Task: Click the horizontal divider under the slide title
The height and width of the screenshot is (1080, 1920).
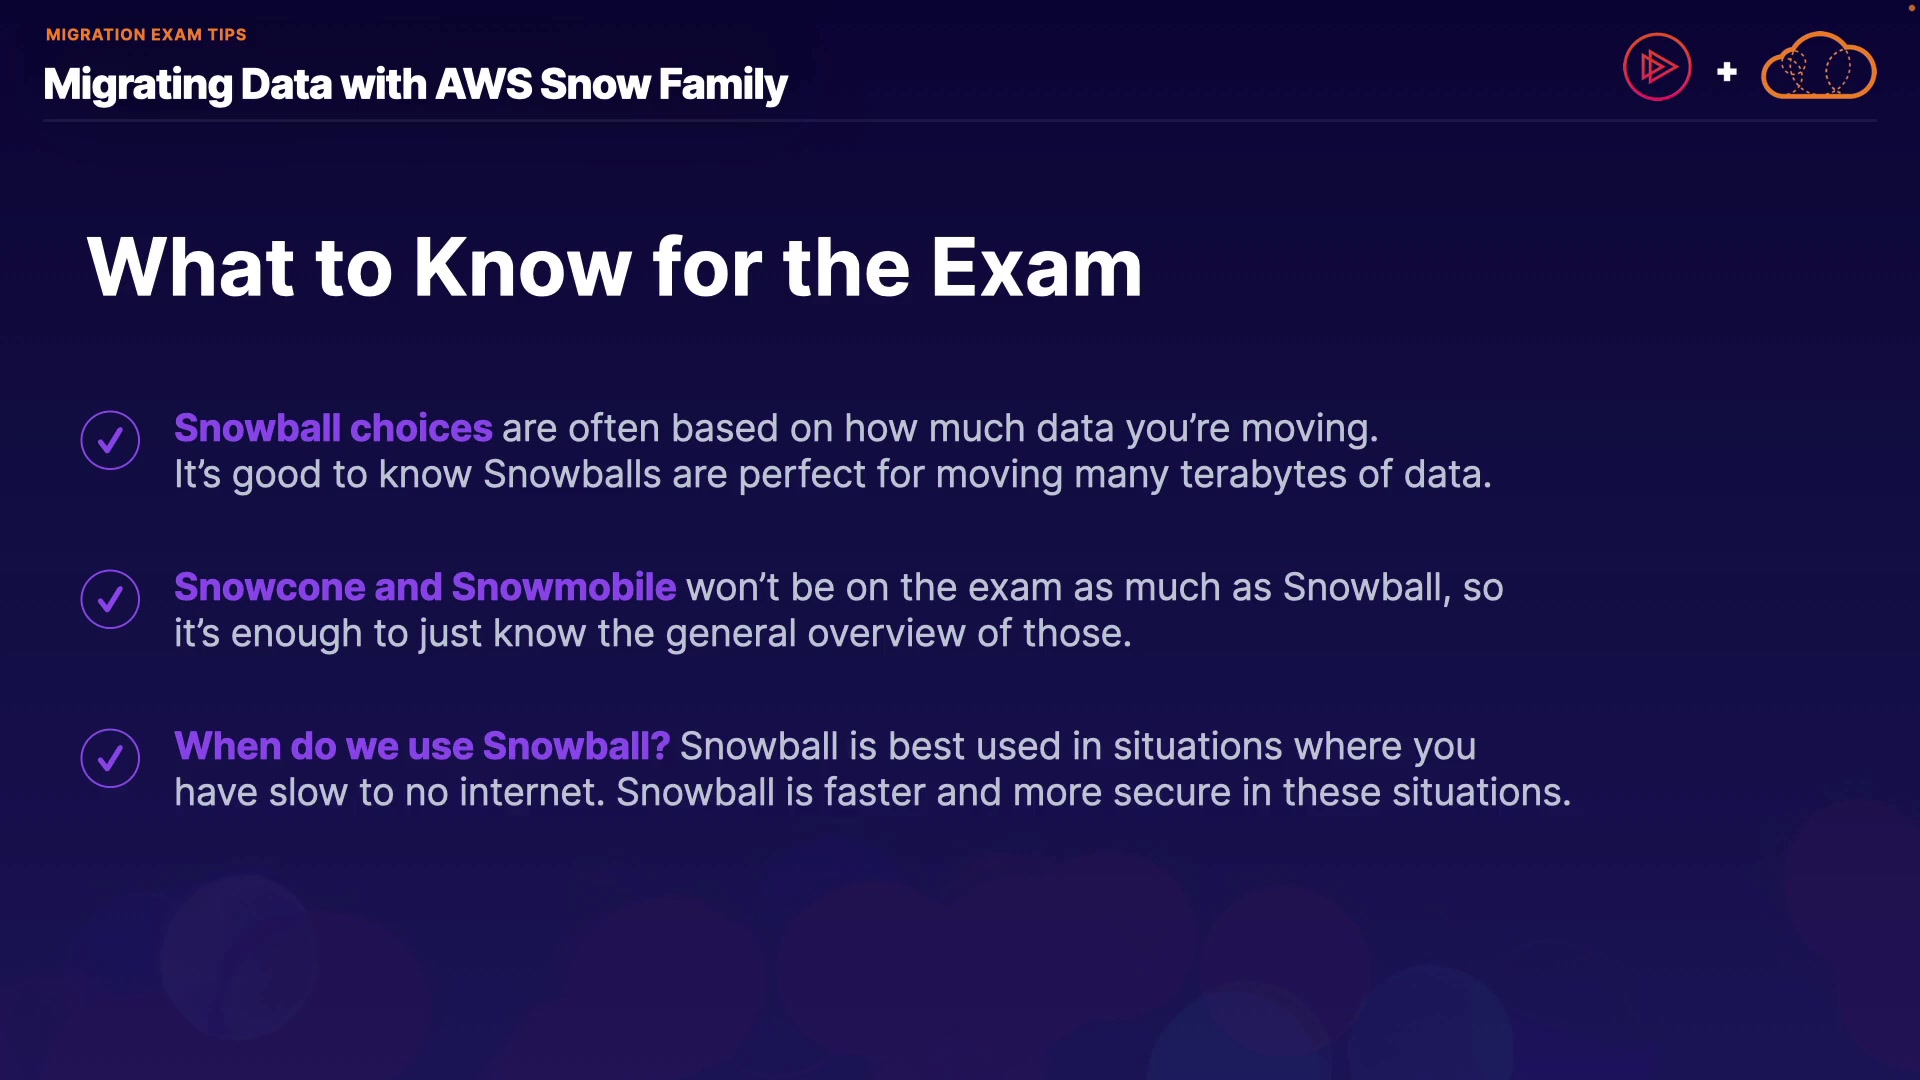Action: click(x=960, y=121)
